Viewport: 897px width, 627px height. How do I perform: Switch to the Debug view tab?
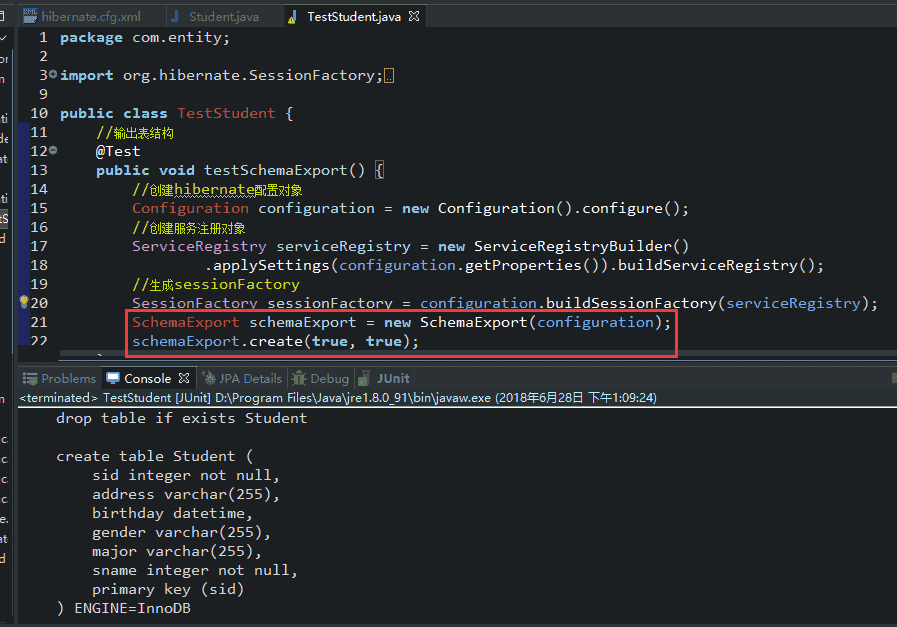point(328,379)
